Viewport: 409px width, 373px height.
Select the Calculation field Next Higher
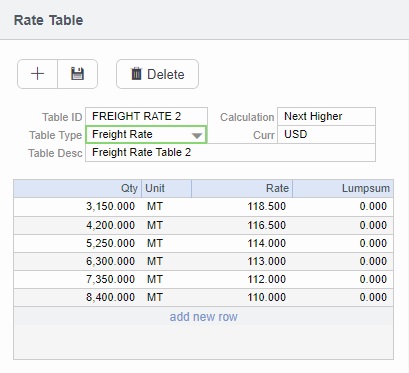pos(326,116)
